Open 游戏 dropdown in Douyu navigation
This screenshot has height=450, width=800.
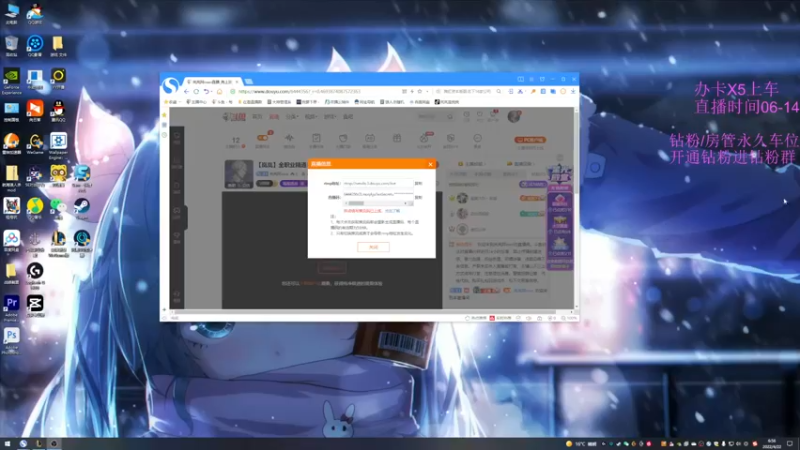(330, 117)
